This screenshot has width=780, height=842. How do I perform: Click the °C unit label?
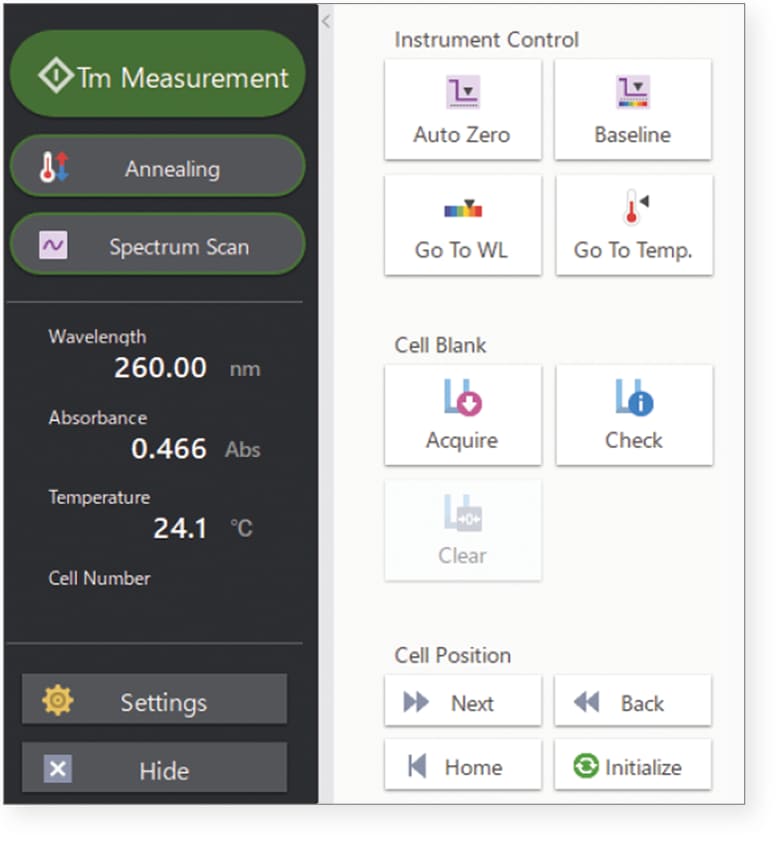point(241,528)
